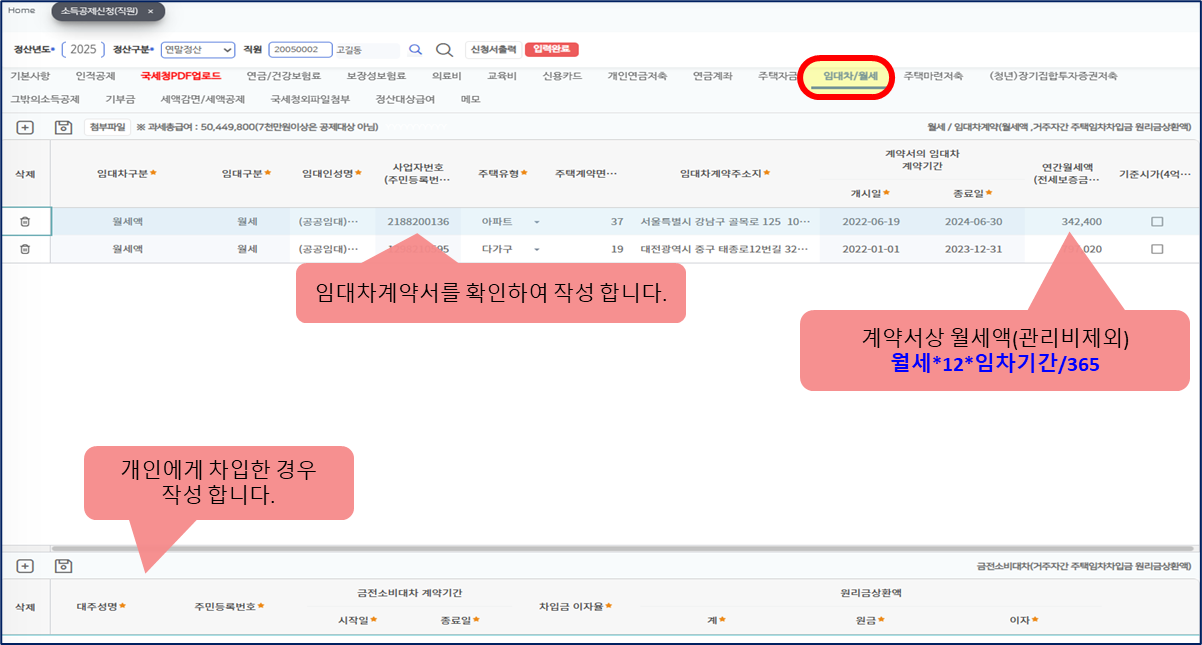Viewport: 1202px width, 645px height.
Task: Click start date 2022-06-19 cell
Action: (871, 221)
